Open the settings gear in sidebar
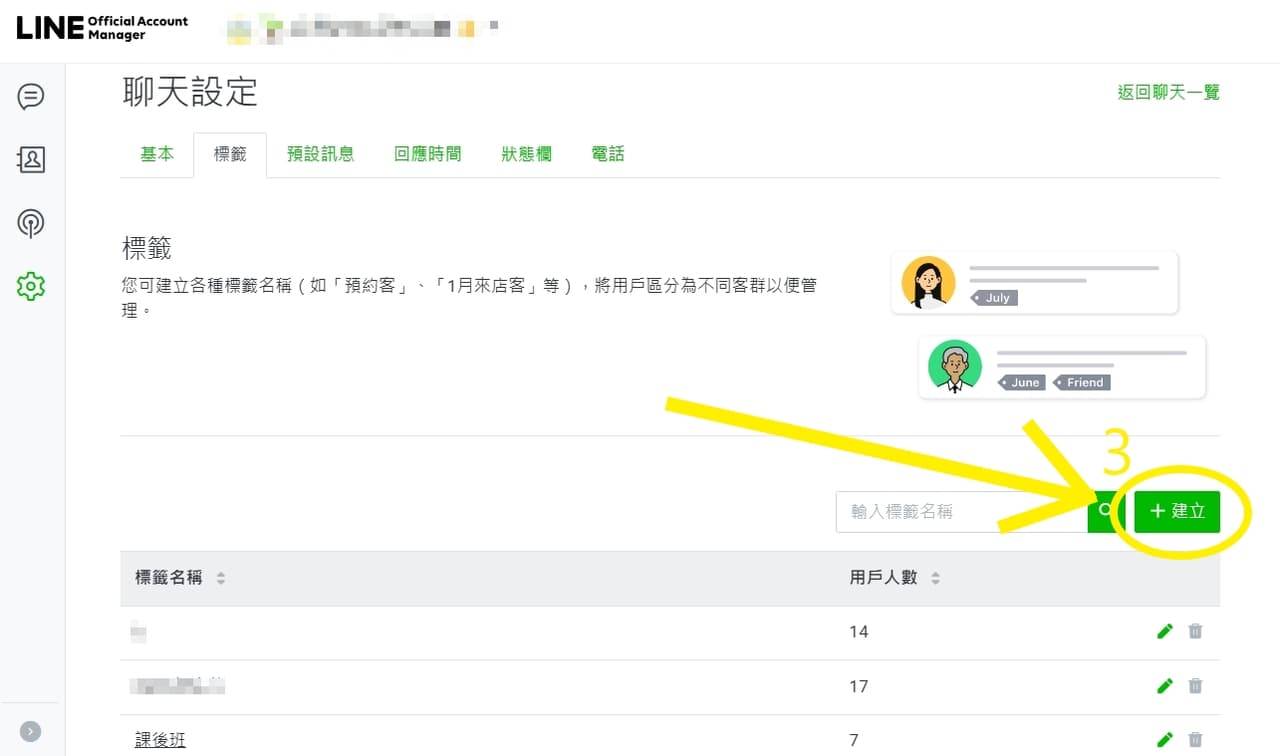Viewport: 1280px width, 756px height. tap(31, 287)
